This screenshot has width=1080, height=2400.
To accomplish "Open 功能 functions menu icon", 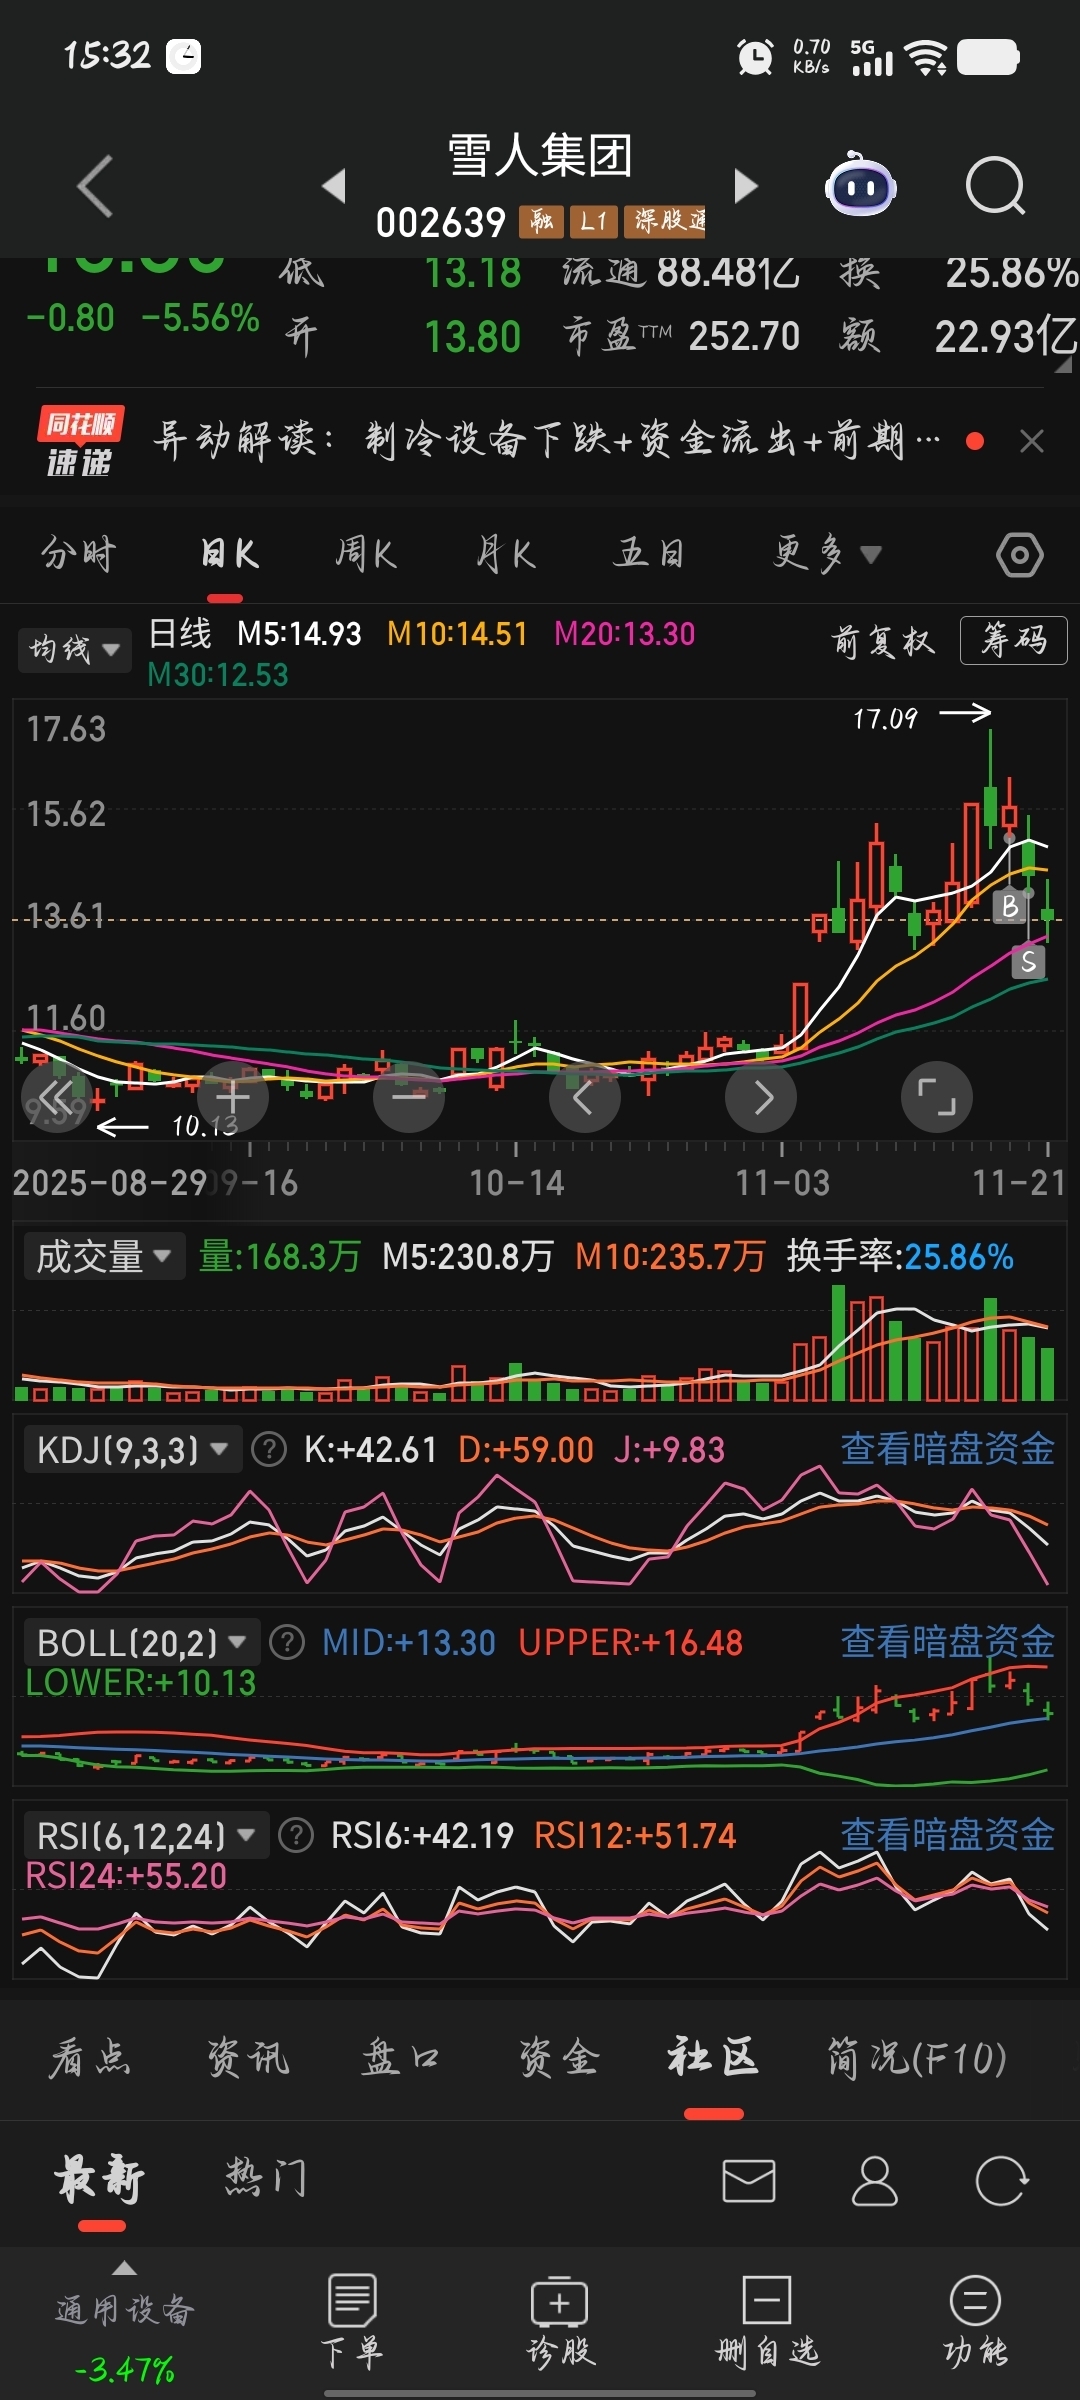I will [975, 2322].
